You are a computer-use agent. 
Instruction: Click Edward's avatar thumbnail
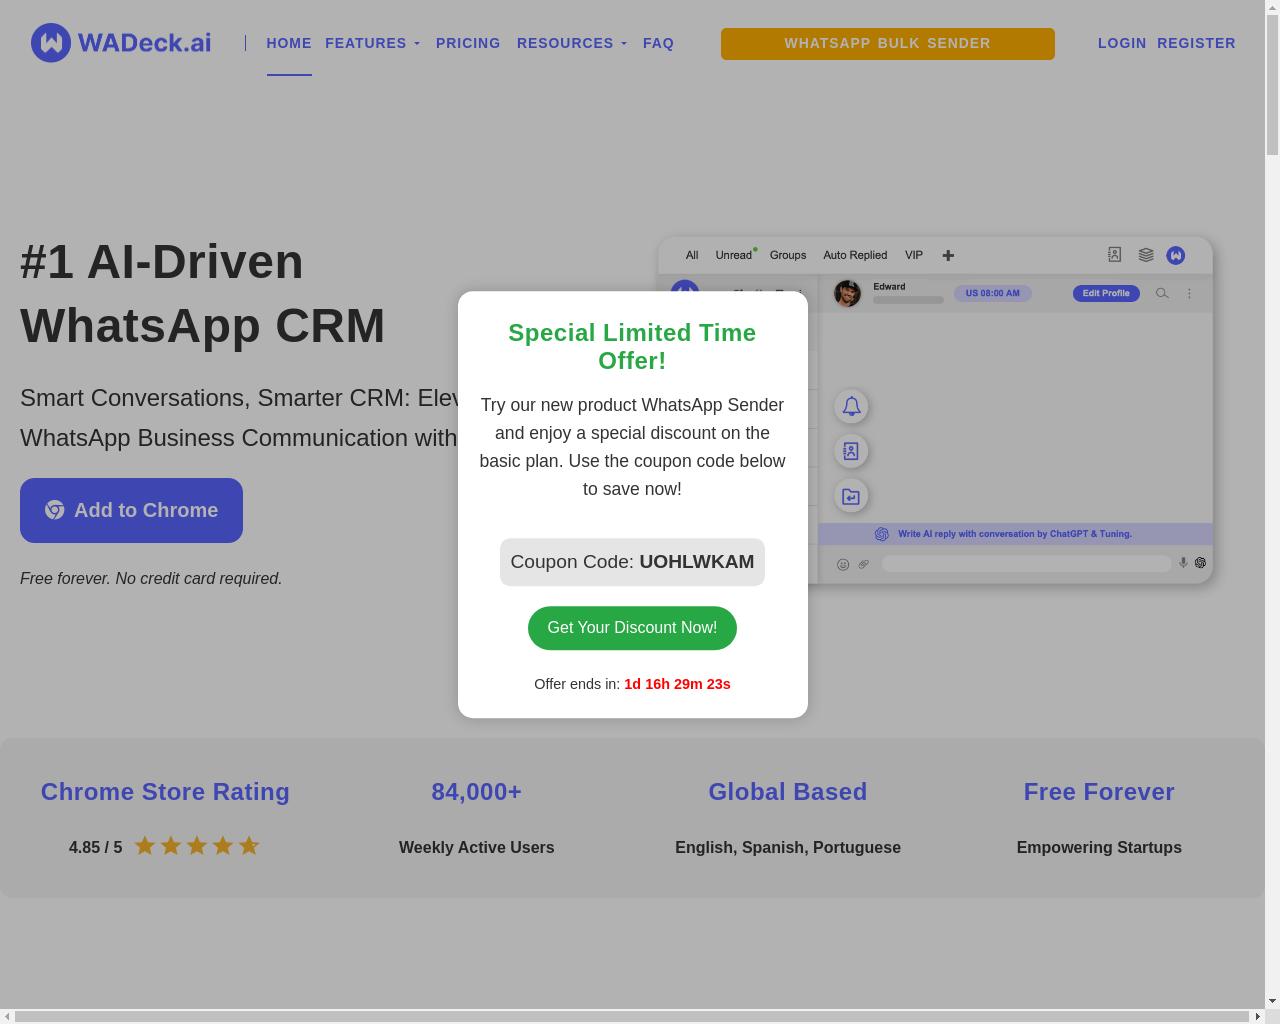847,293
